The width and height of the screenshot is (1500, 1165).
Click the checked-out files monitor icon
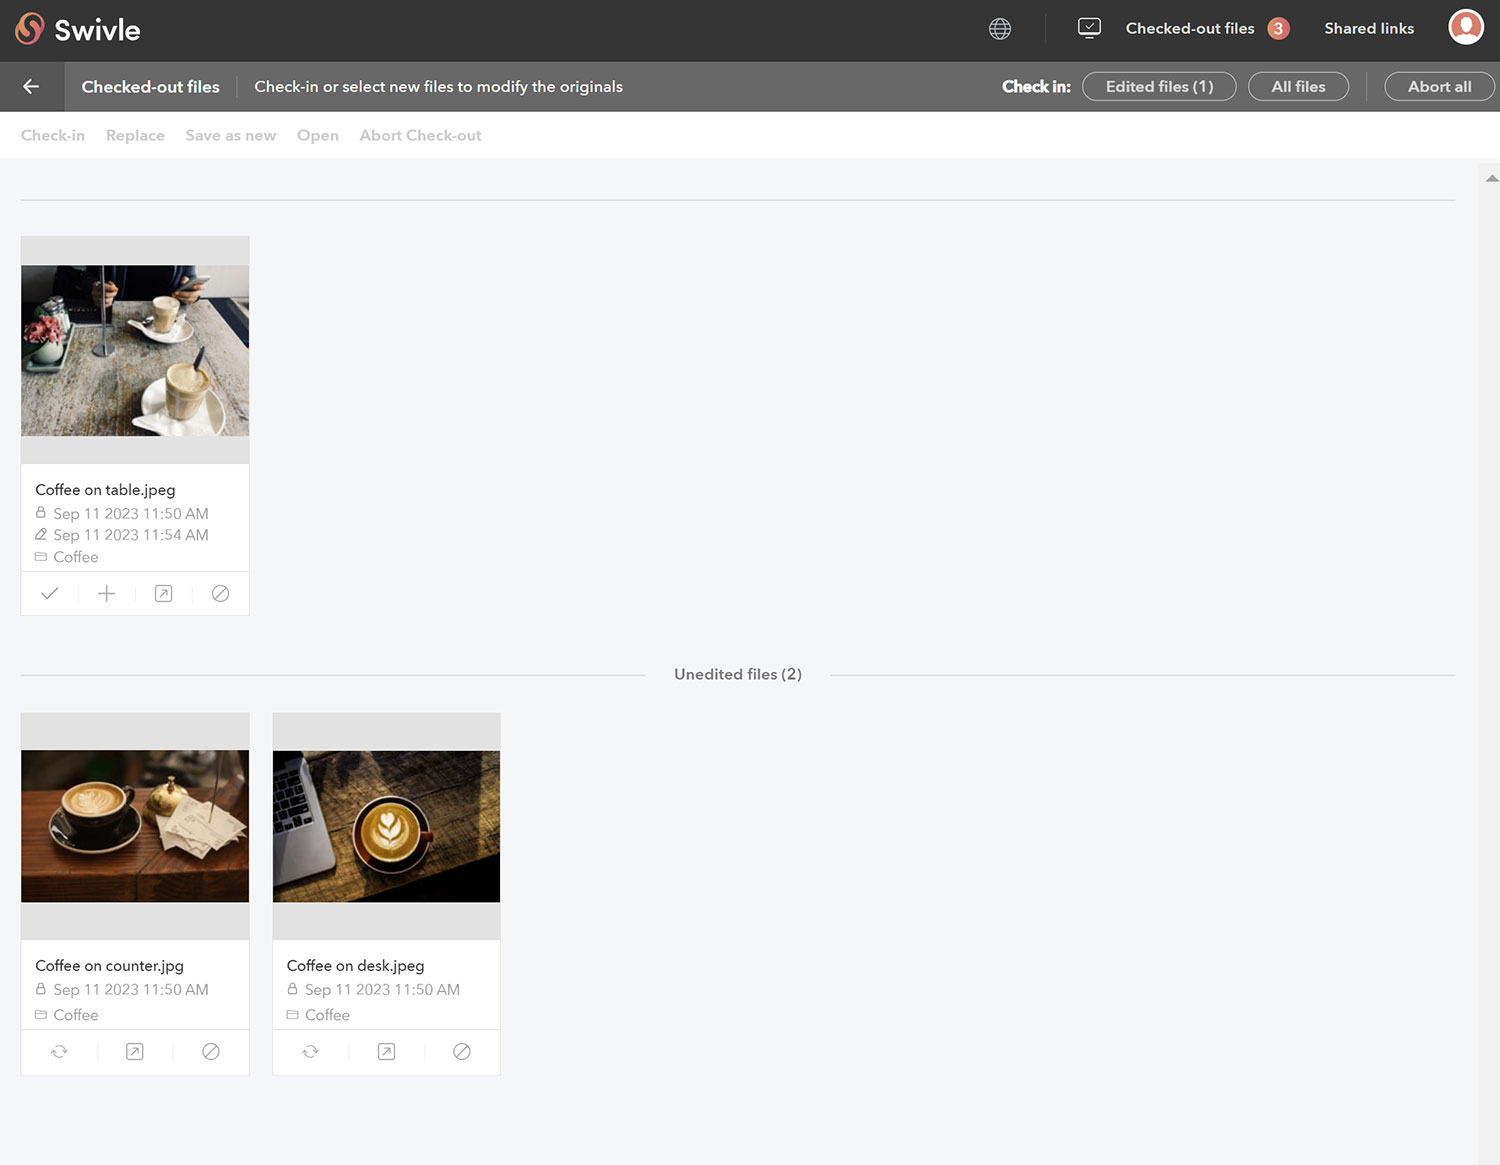(x=1089, y=28)
